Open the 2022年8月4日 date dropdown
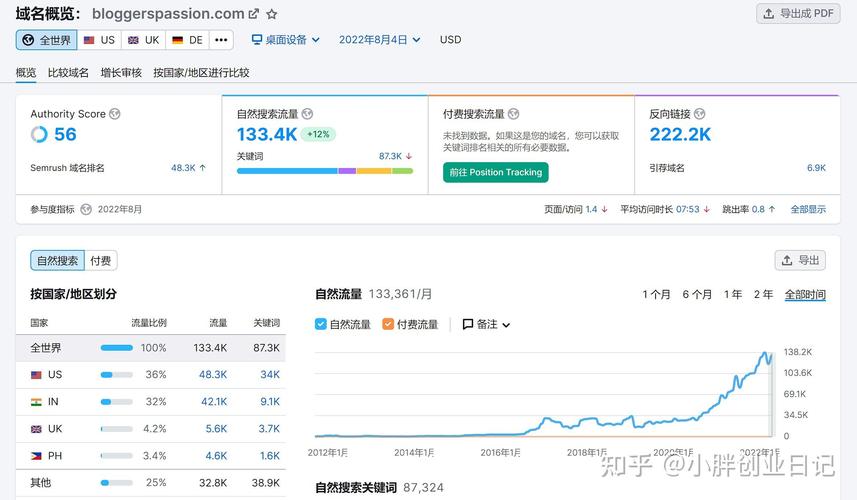This screenshot has height=500, width=857. 379,40
